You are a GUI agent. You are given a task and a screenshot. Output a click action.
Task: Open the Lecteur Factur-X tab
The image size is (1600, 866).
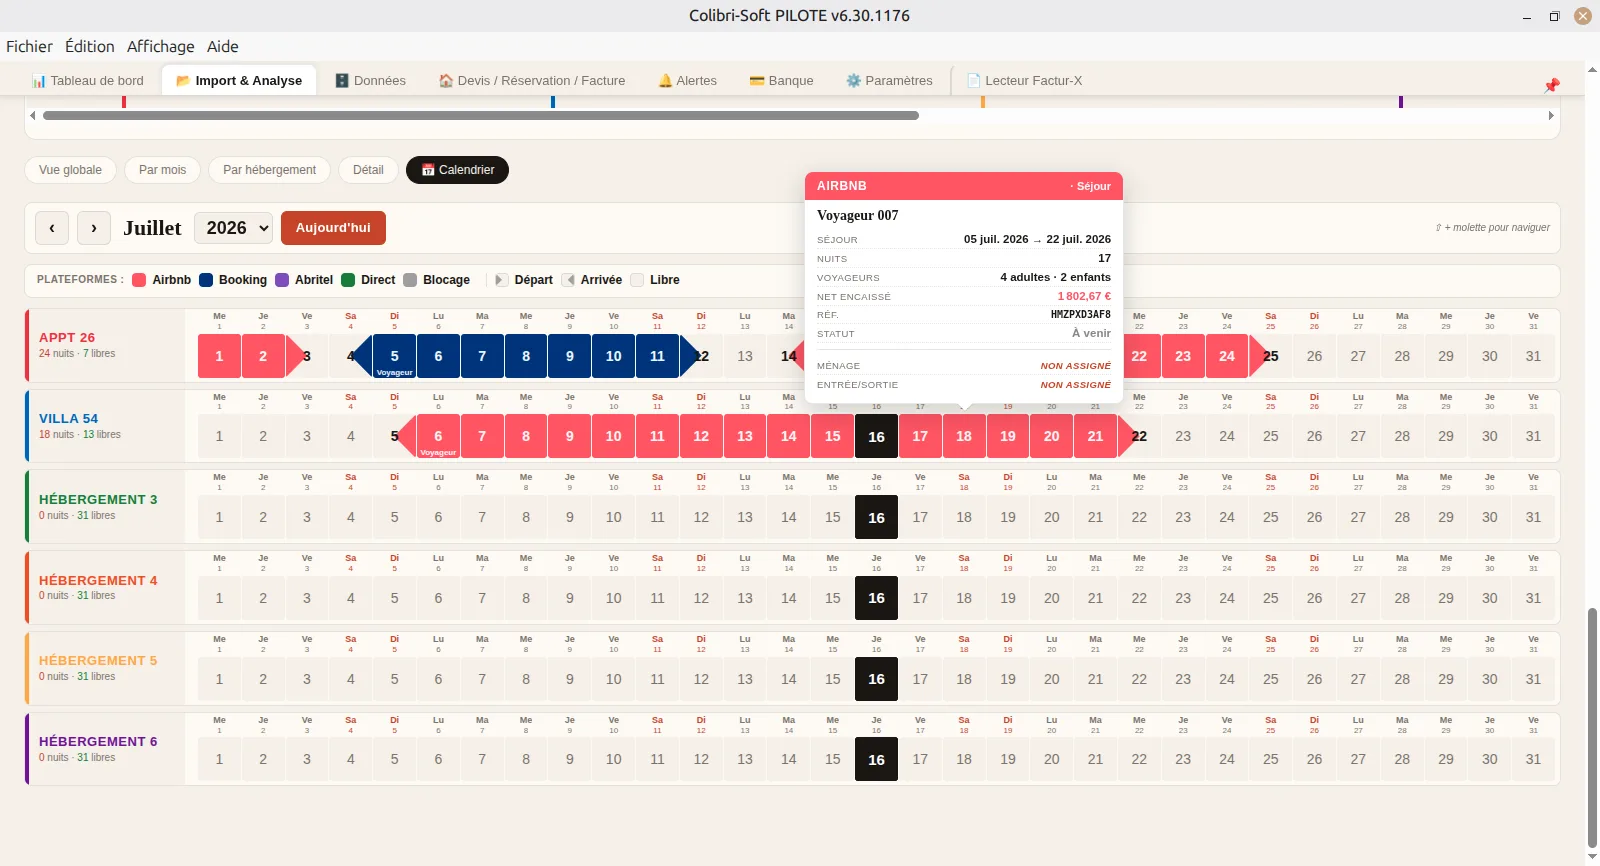click(1024, 81)
